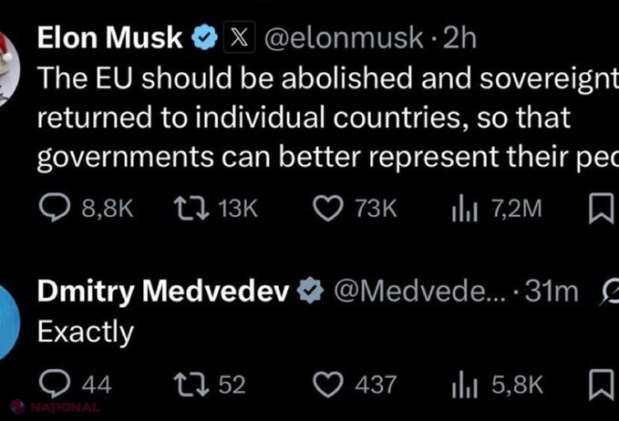
Task: Retweet Elon Musk's EU post
Action: [185, 209]
